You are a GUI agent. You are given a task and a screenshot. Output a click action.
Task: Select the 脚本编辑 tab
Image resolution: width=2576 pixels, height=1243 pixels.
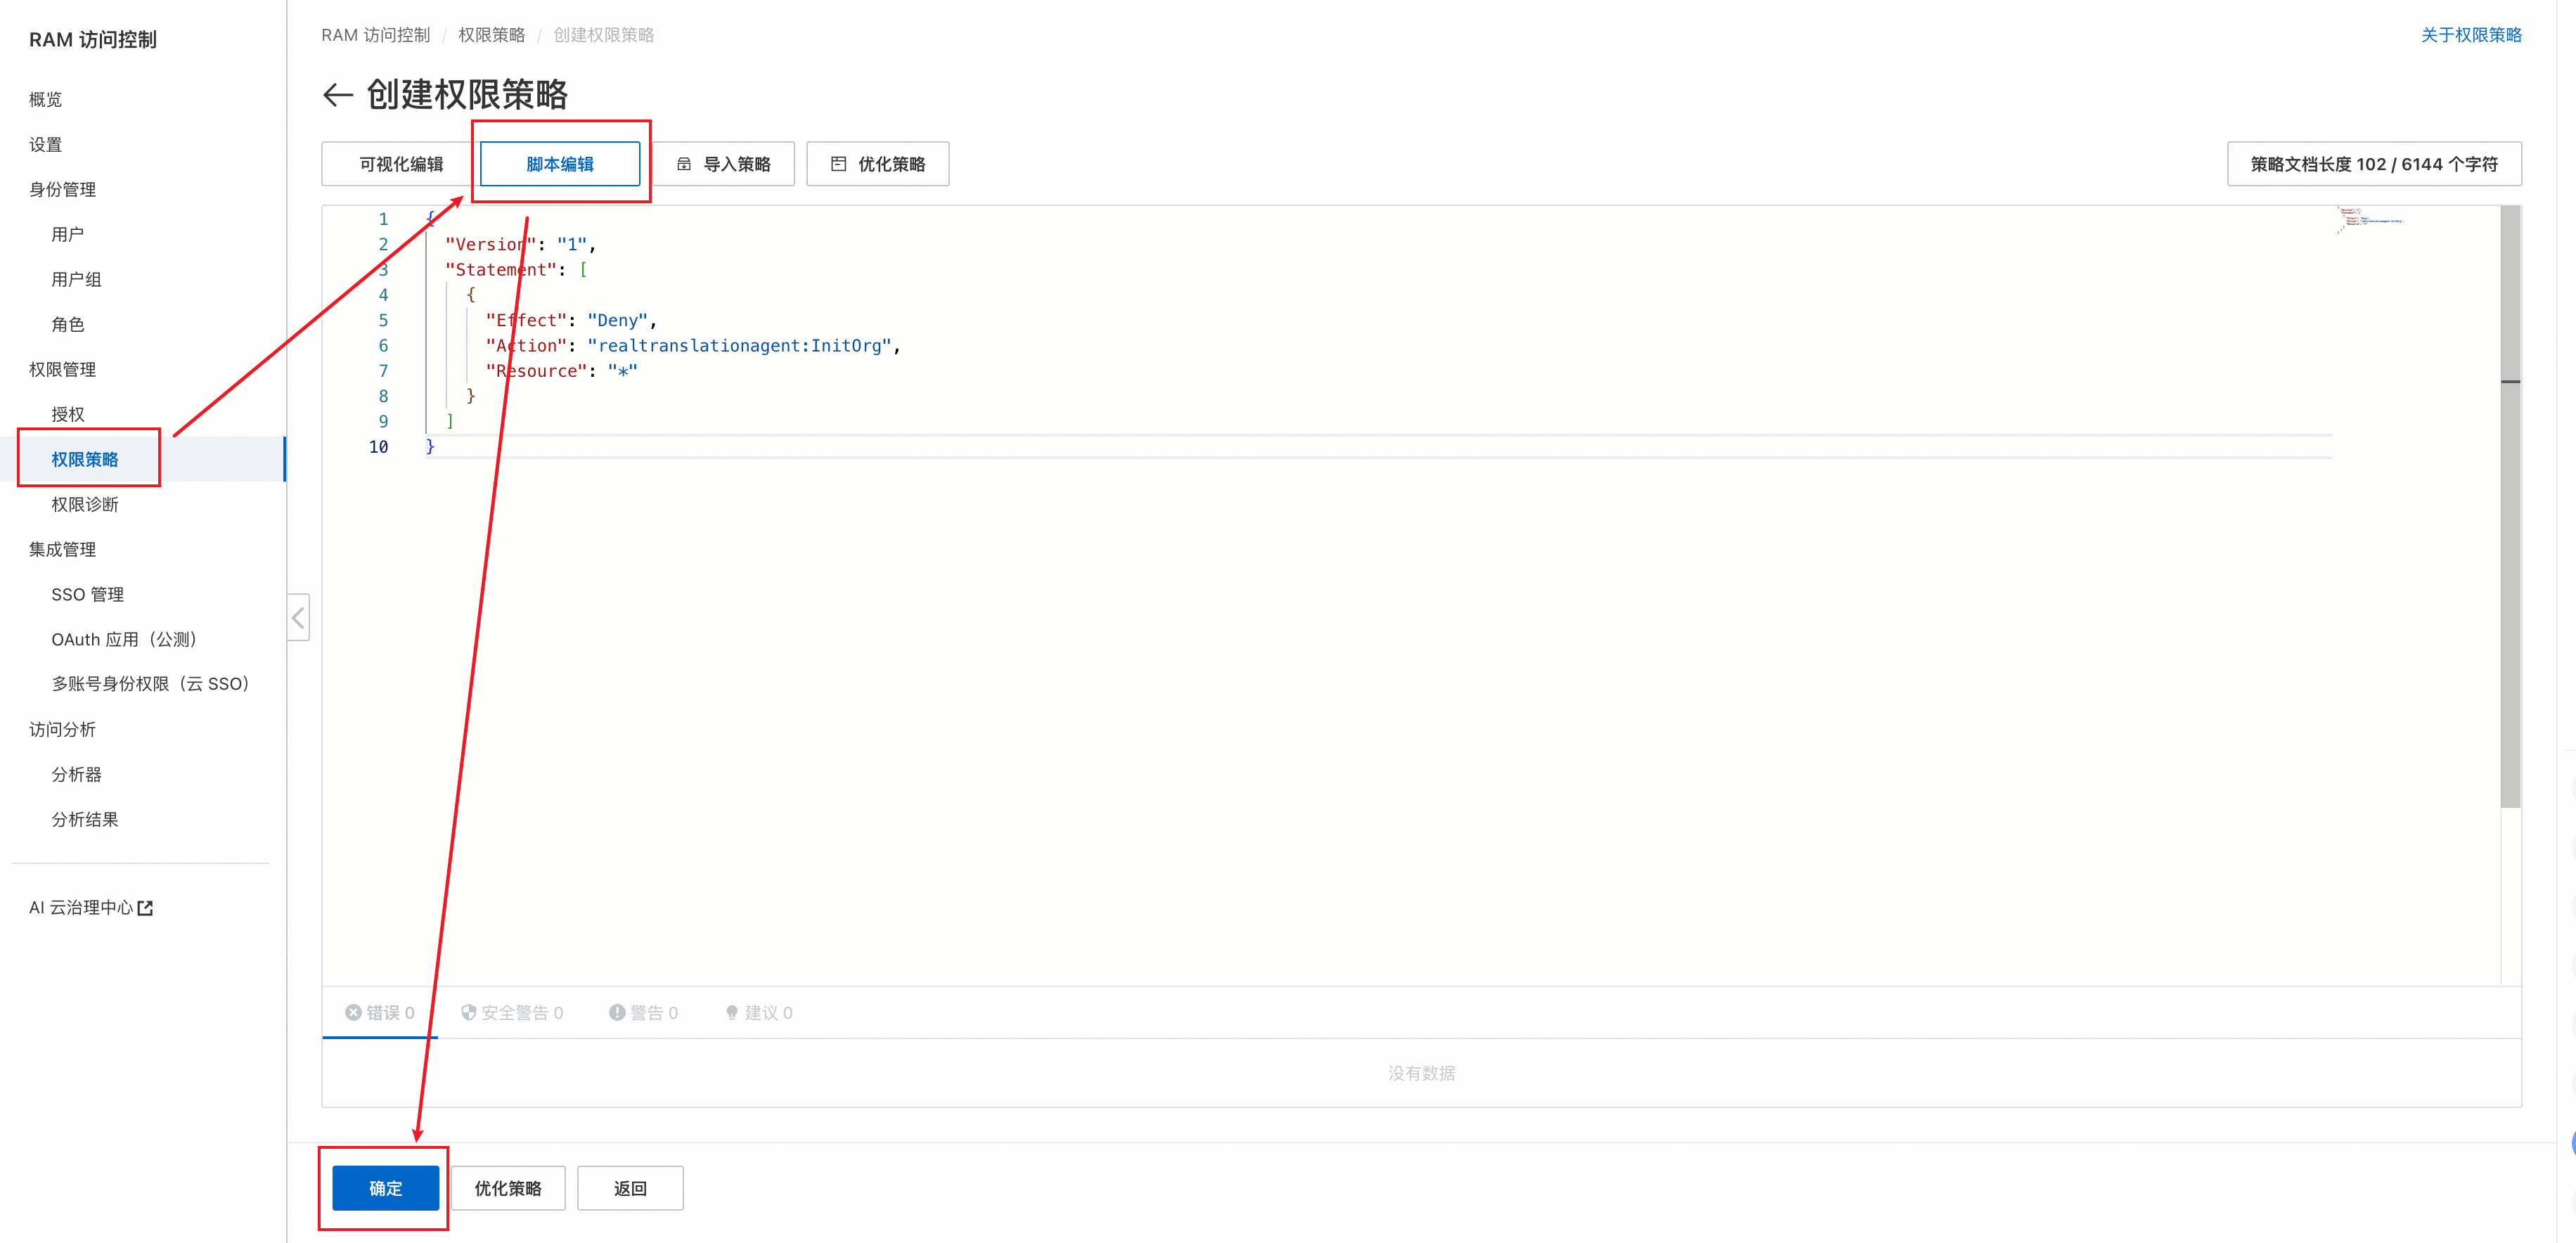[560, 164]
